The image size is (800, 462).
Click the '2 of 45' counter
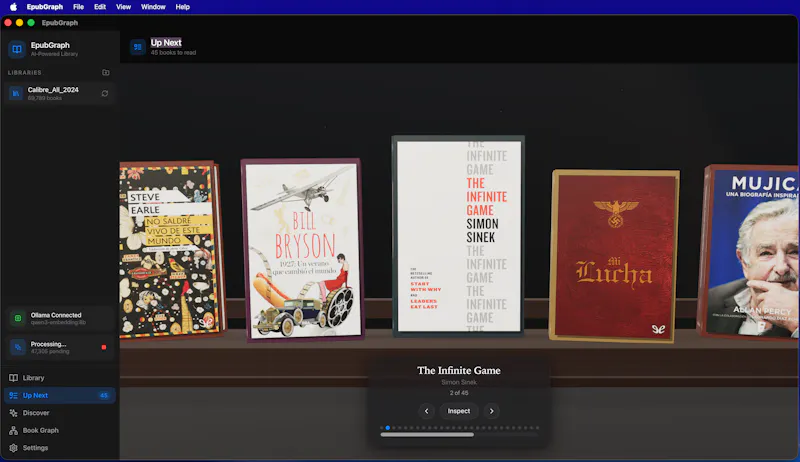[x=459, y=393]
